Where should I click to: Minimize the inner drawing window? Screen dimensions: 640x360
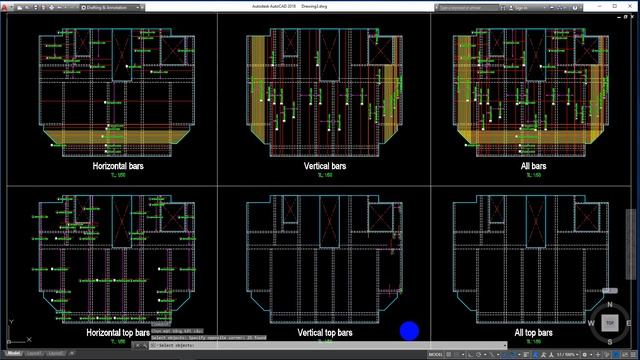click(x=619, y=17)
